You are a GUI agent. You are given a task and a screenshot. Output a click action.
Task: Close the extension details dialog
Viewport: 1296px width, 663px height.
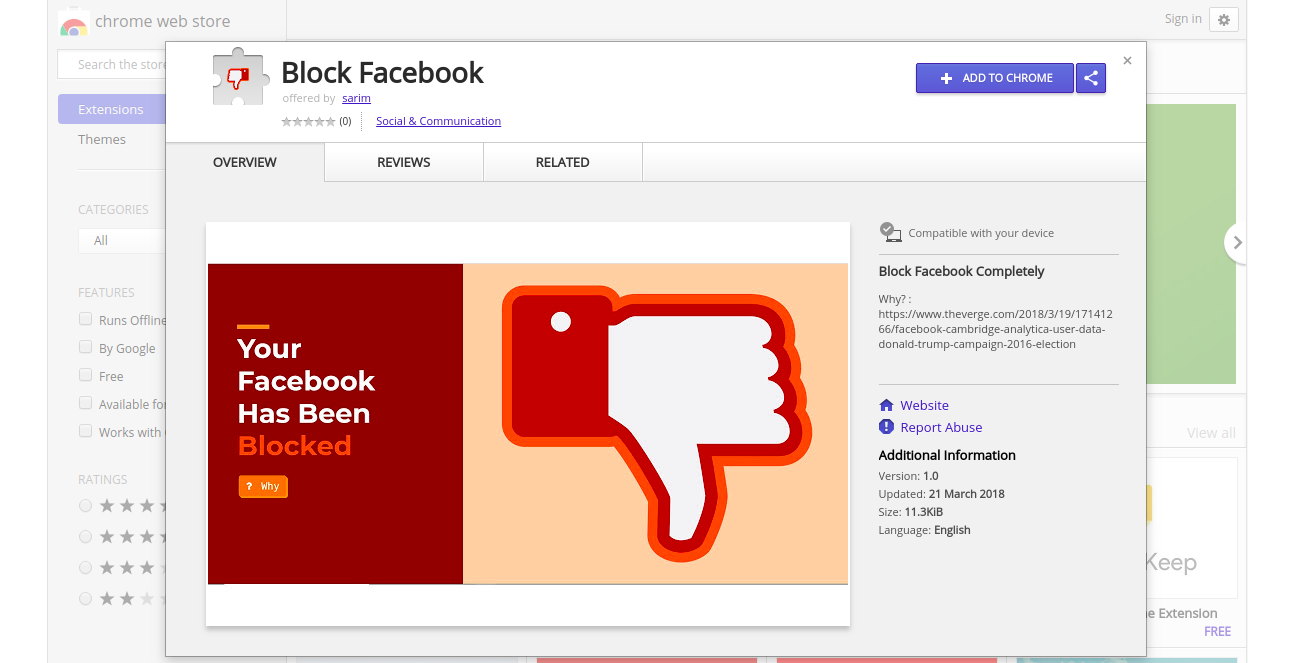(1127, 61)
